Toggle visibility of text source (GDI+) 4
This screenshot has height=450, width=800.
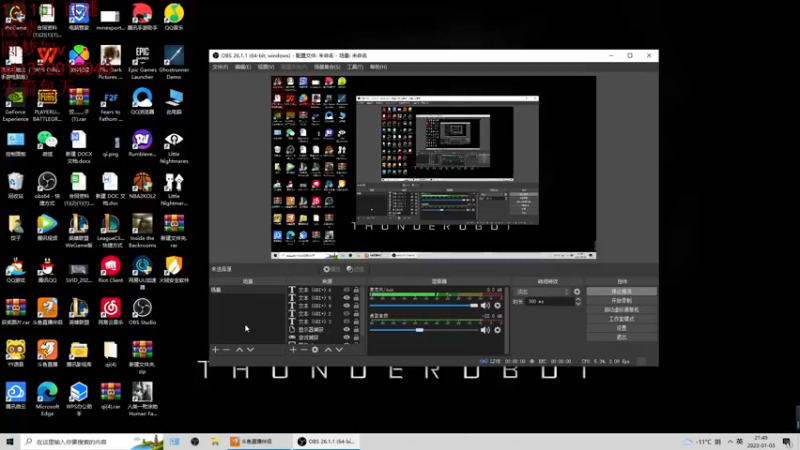point(346,306)
